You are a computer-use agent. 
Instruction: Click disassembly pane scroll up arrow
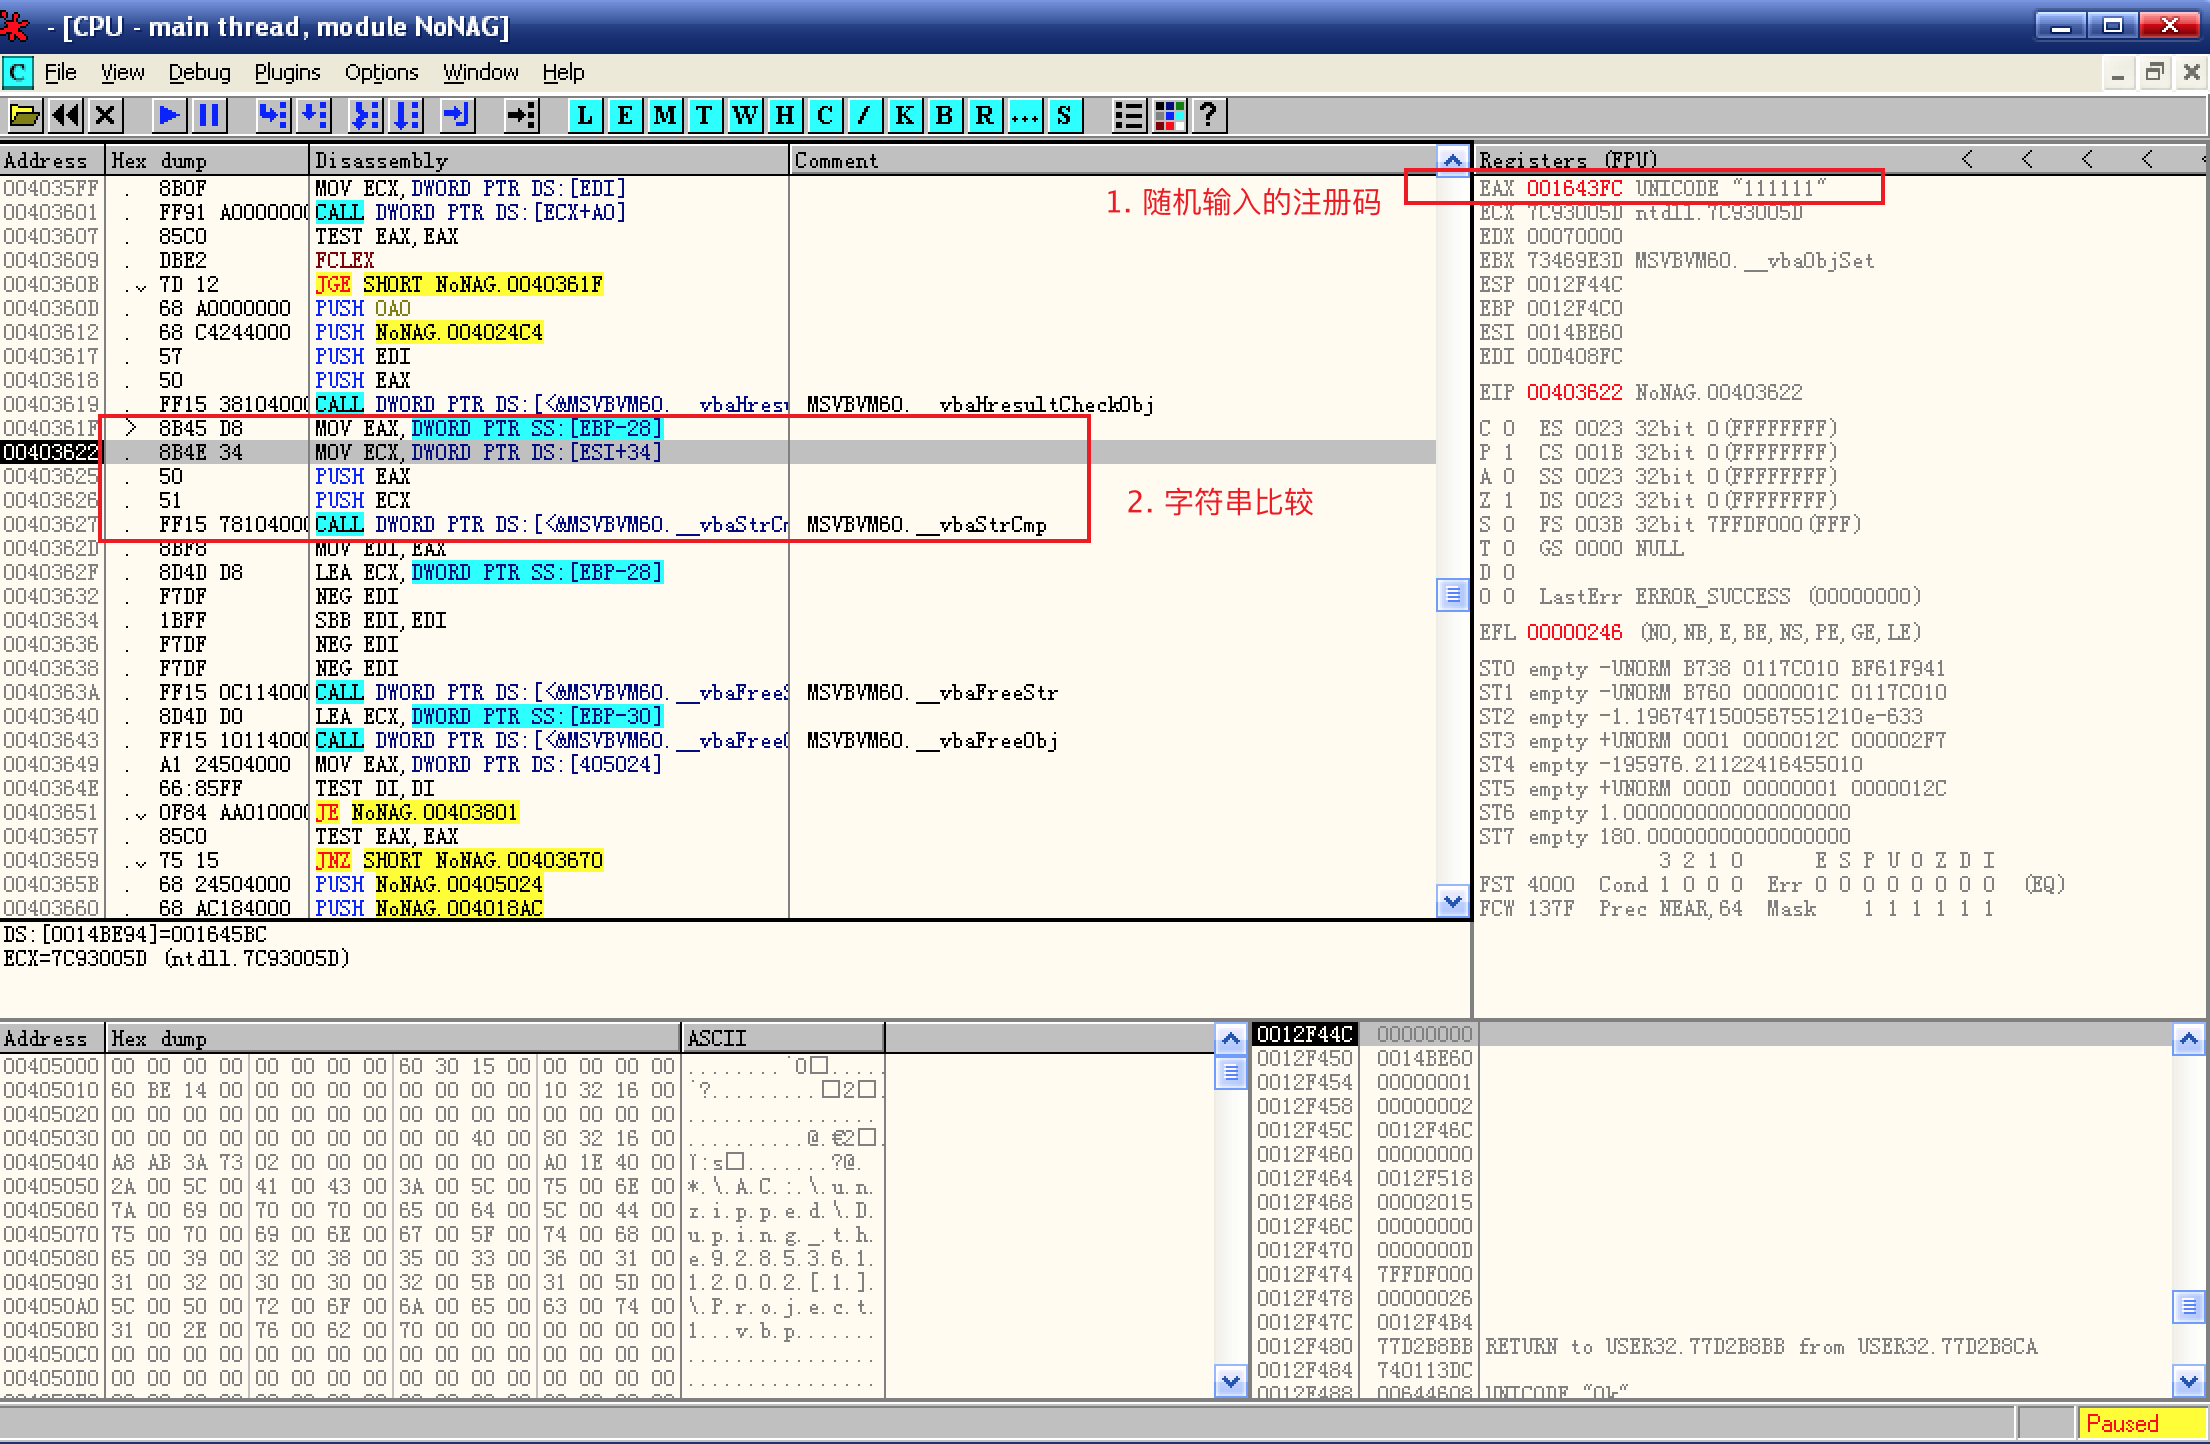pos(1452,160)
